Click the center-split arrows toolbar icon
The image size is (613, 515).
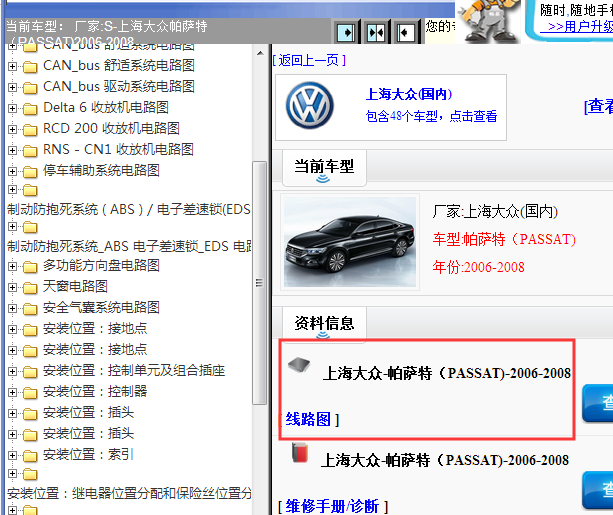[x=376, y=32]
